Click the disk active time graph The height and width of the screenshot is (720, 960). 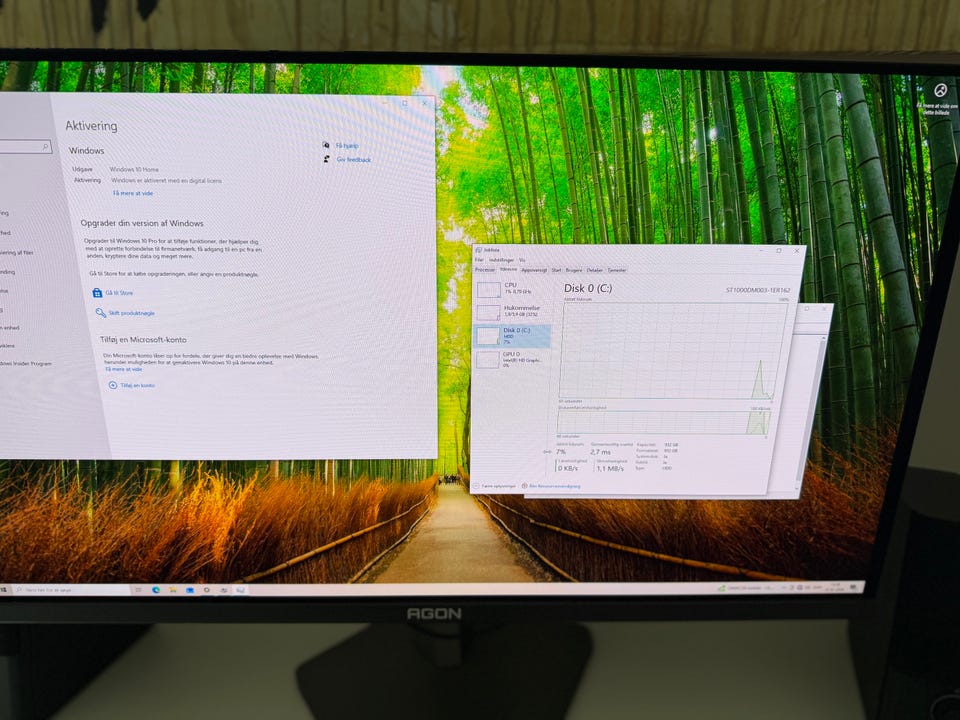click(672, 351)
